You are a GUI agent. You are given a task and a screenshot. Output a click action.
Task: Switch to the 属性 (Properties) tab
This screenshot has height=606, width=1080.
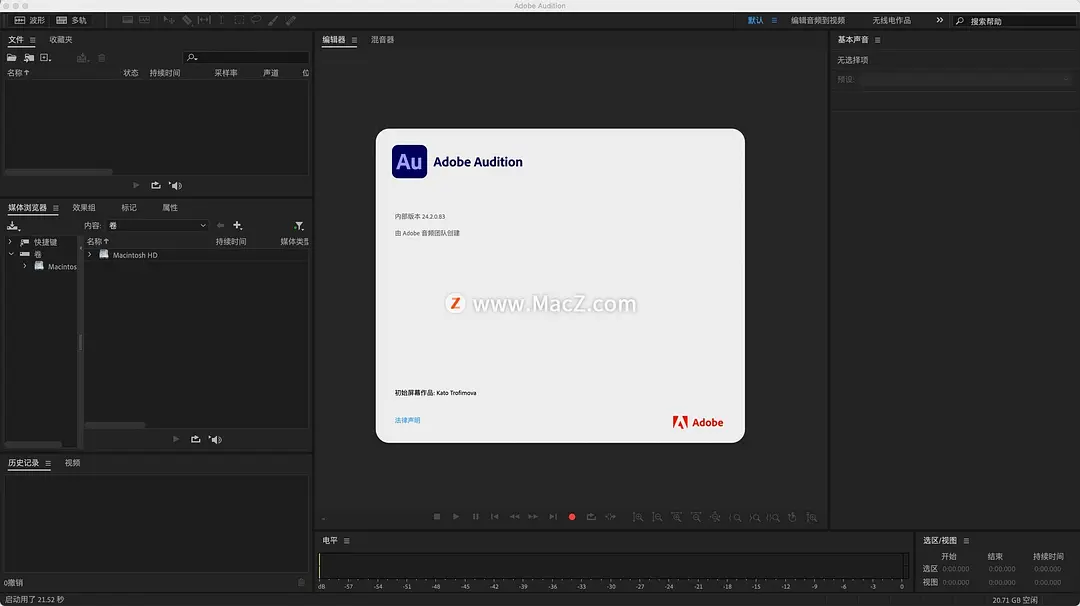click(x=169, y=207)
